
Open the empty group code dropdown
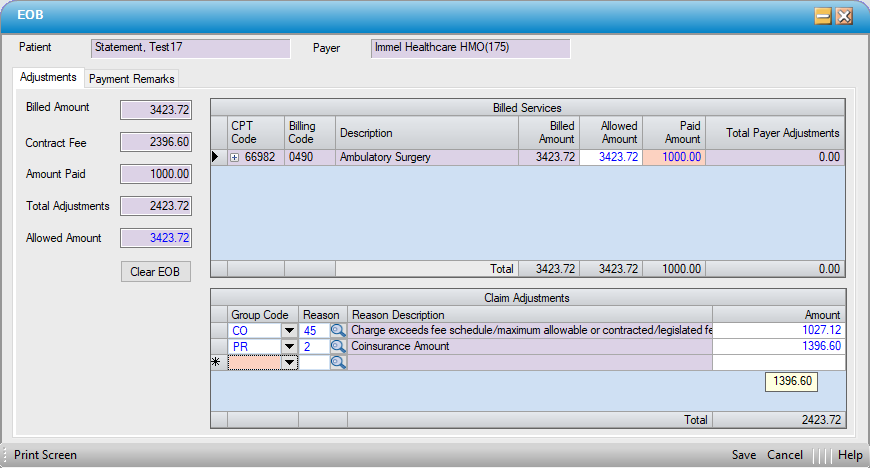pos(290,363)
